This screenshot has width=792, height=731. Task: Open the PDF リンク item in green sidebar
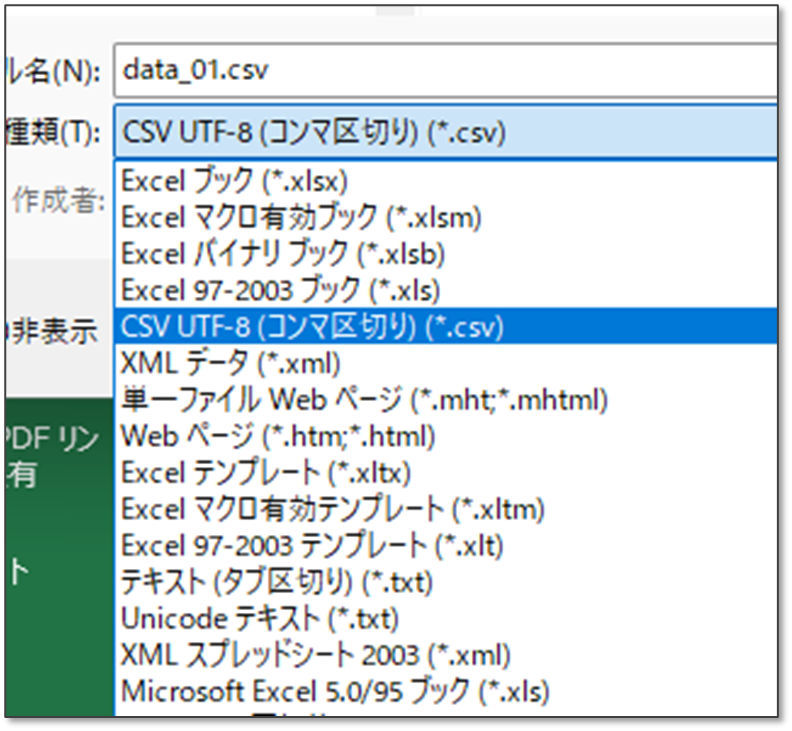point(50,439)
